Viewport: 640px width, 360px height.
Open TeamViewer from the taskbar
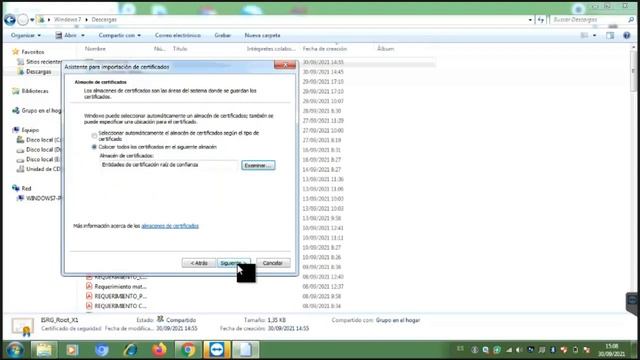[x=217, y=350]
